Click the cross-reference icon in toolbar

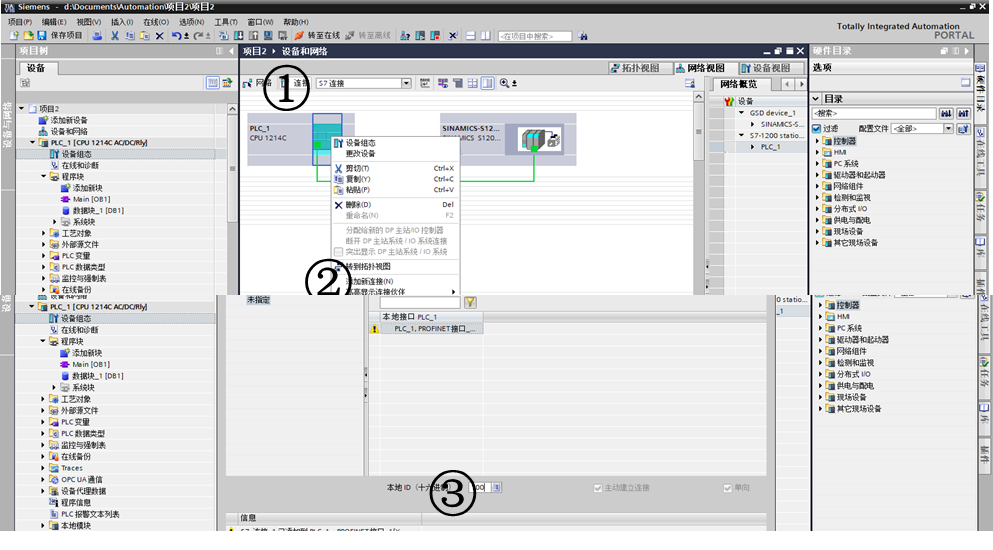click(452, 35)
